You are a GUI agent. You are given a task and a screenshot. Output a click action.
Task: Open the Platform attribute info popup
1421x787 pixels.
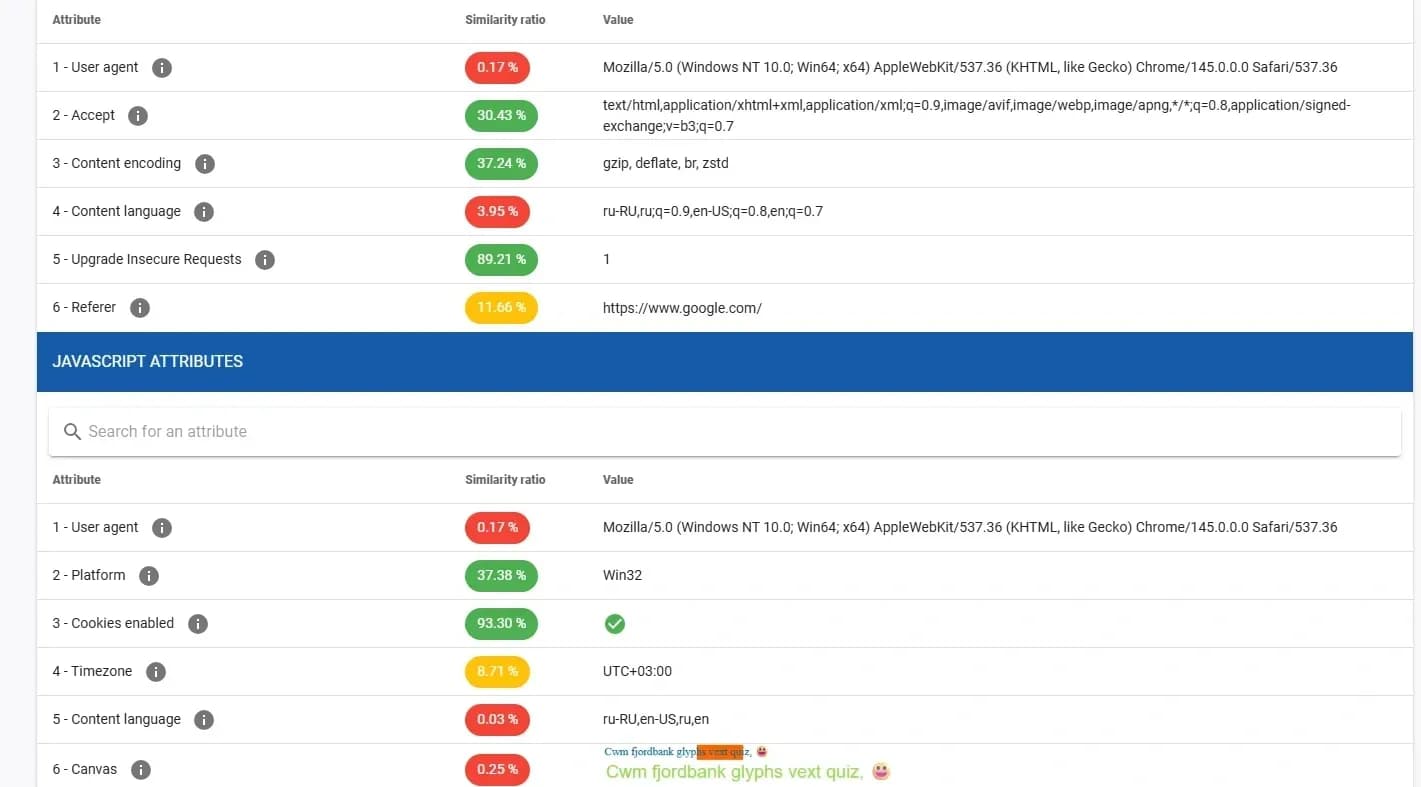tap(149, 575)
